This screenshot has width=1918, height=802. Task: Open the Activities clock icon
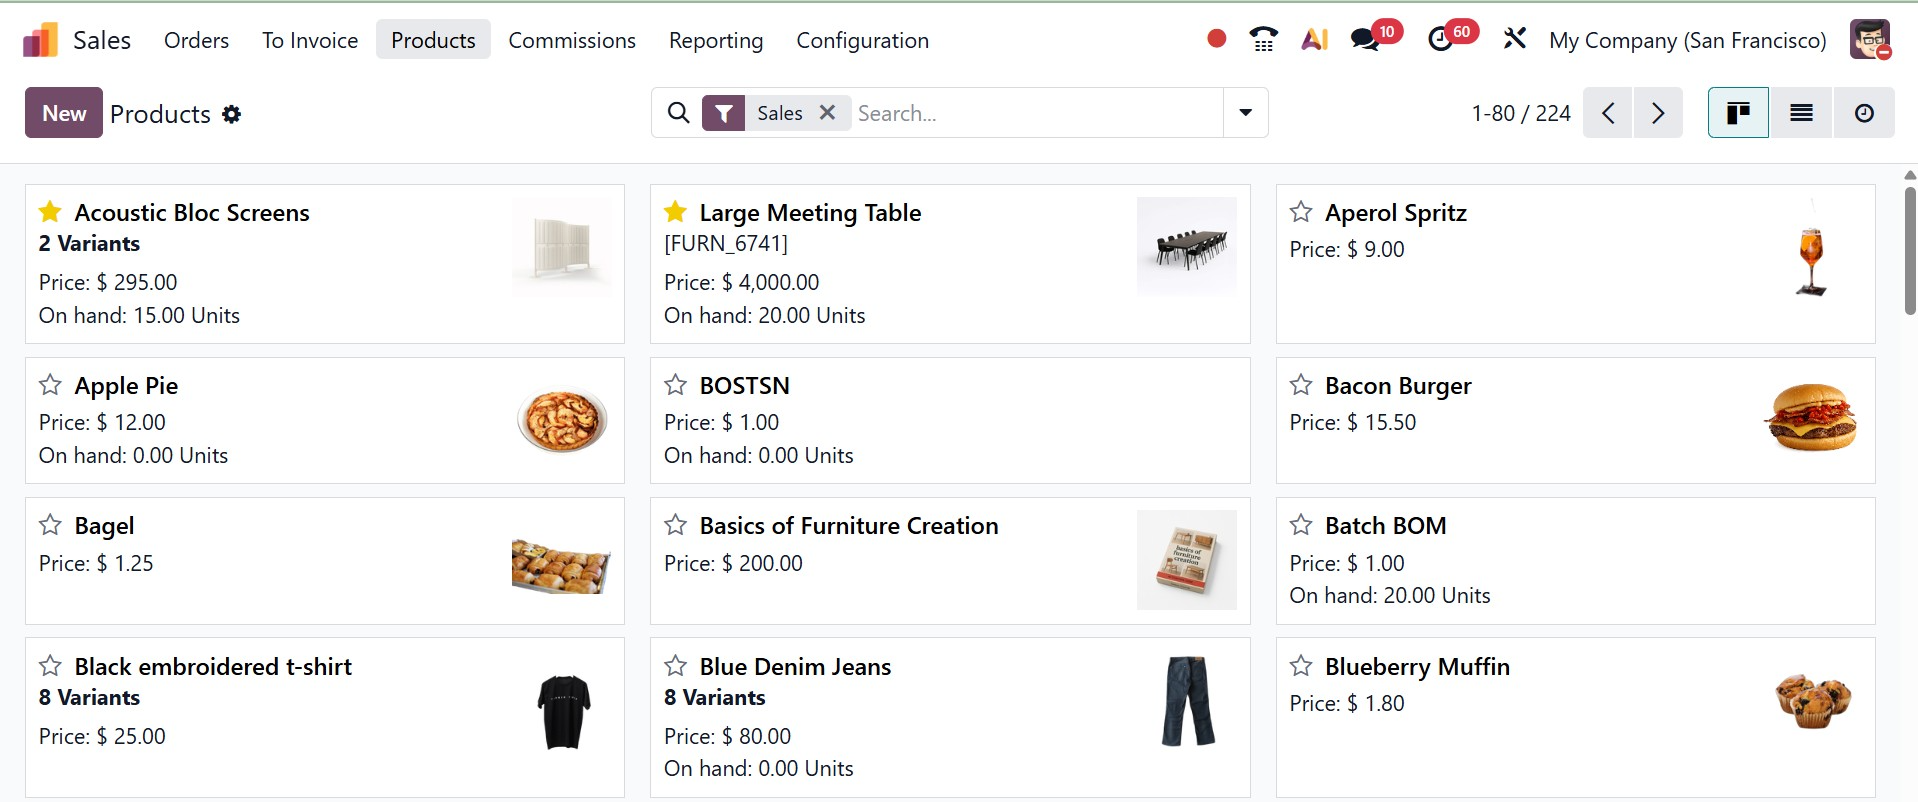pyautogui.click(x=1440, y=40)
